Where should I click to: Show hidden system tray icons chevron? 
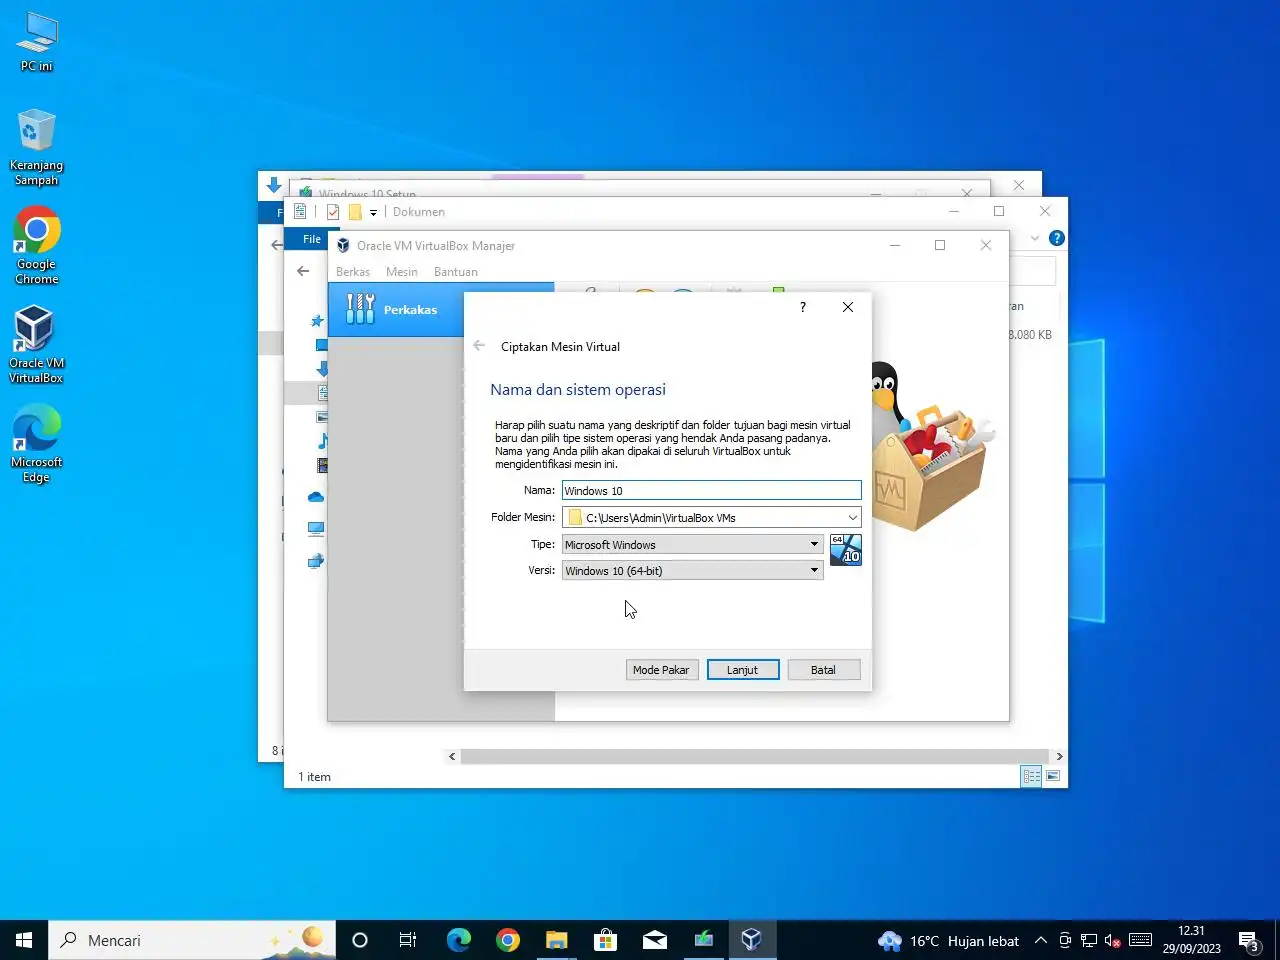pyautogui.click(x=1040, y=940)
